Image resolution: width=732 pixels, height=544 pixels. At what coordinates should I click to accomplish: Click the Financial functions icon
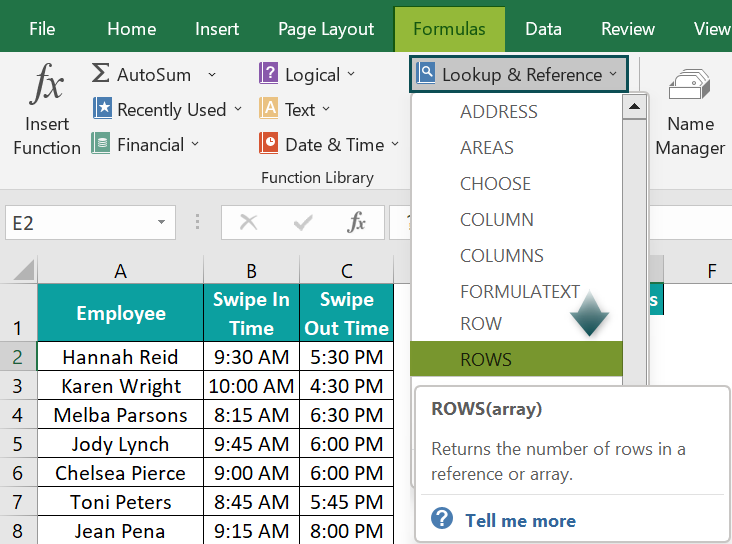[101, 143]
